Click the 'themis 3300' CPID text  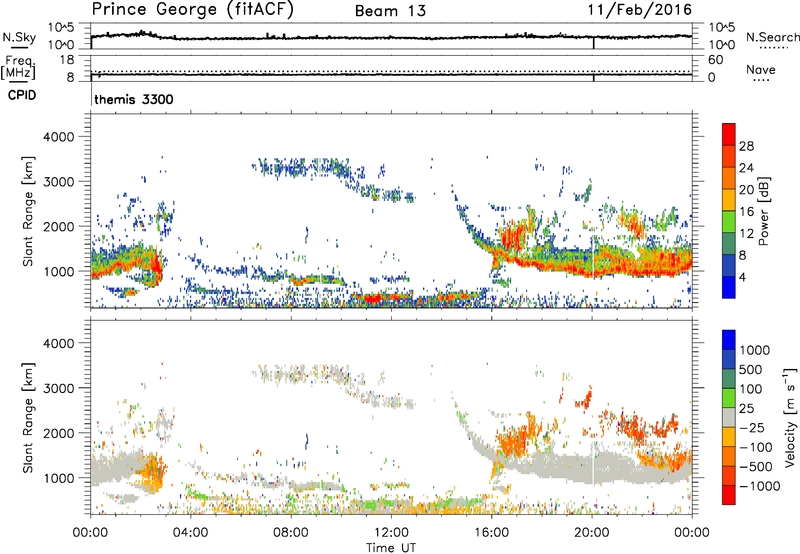pos(134,99)
